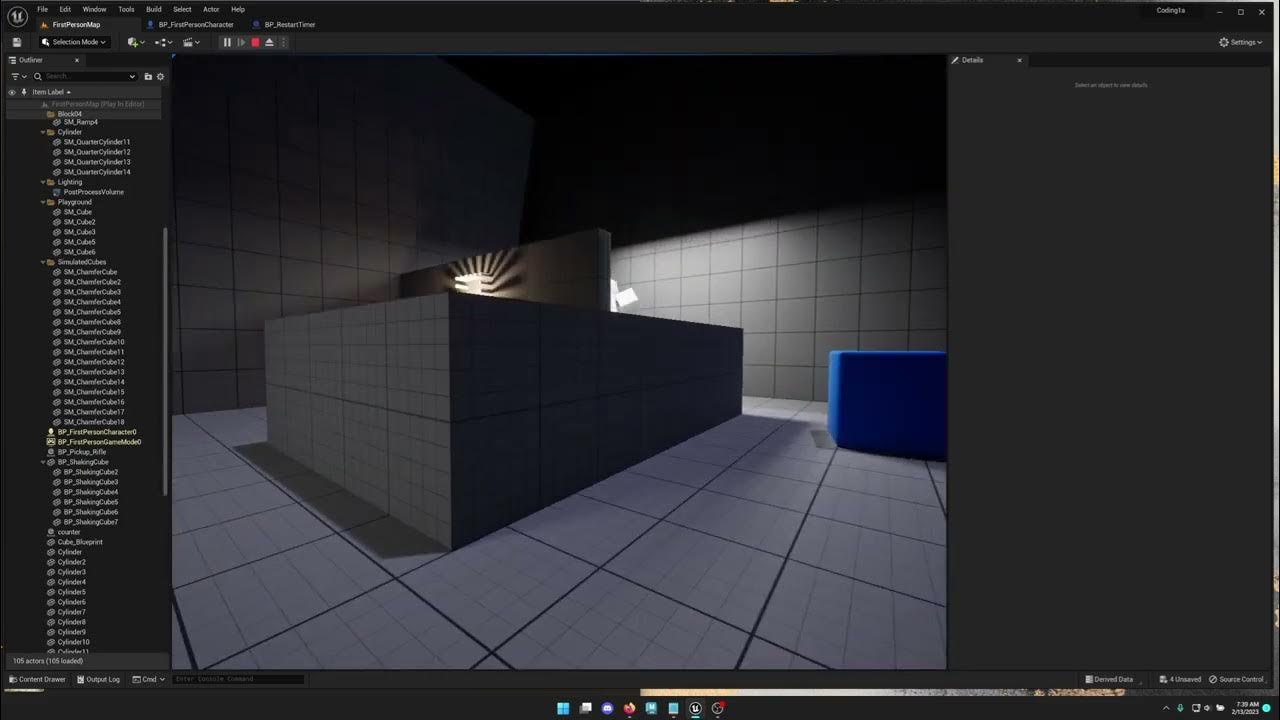Open the play options three-dot menu
This screenshot has height=720, width=1280.
click(x=283, y=42)
